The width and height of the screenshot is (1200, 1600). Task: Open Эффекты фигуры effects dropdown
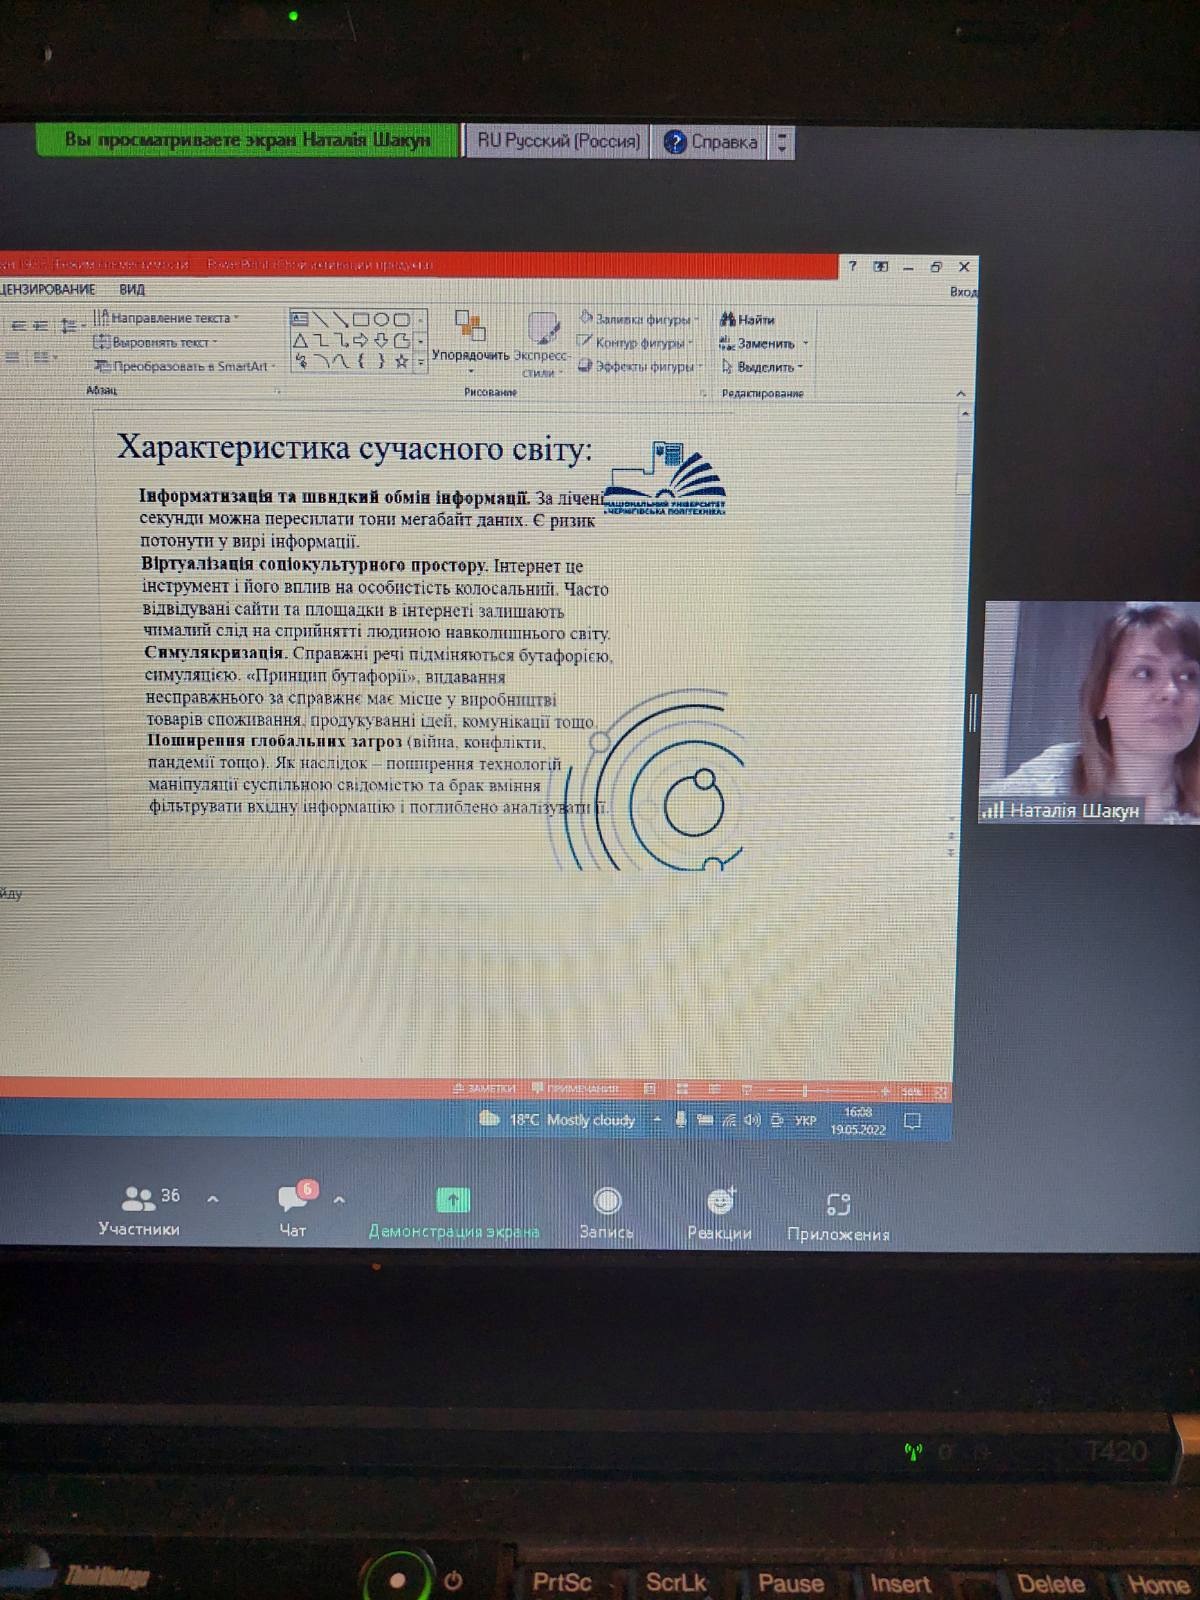(x=638, y=367)
